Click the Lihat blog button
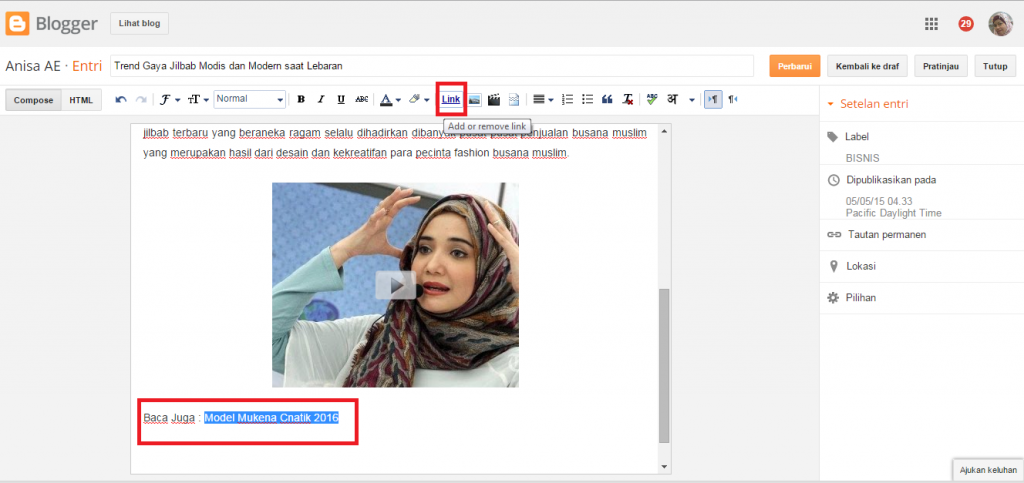1024x483 pixels. click(x=139, y=23)
